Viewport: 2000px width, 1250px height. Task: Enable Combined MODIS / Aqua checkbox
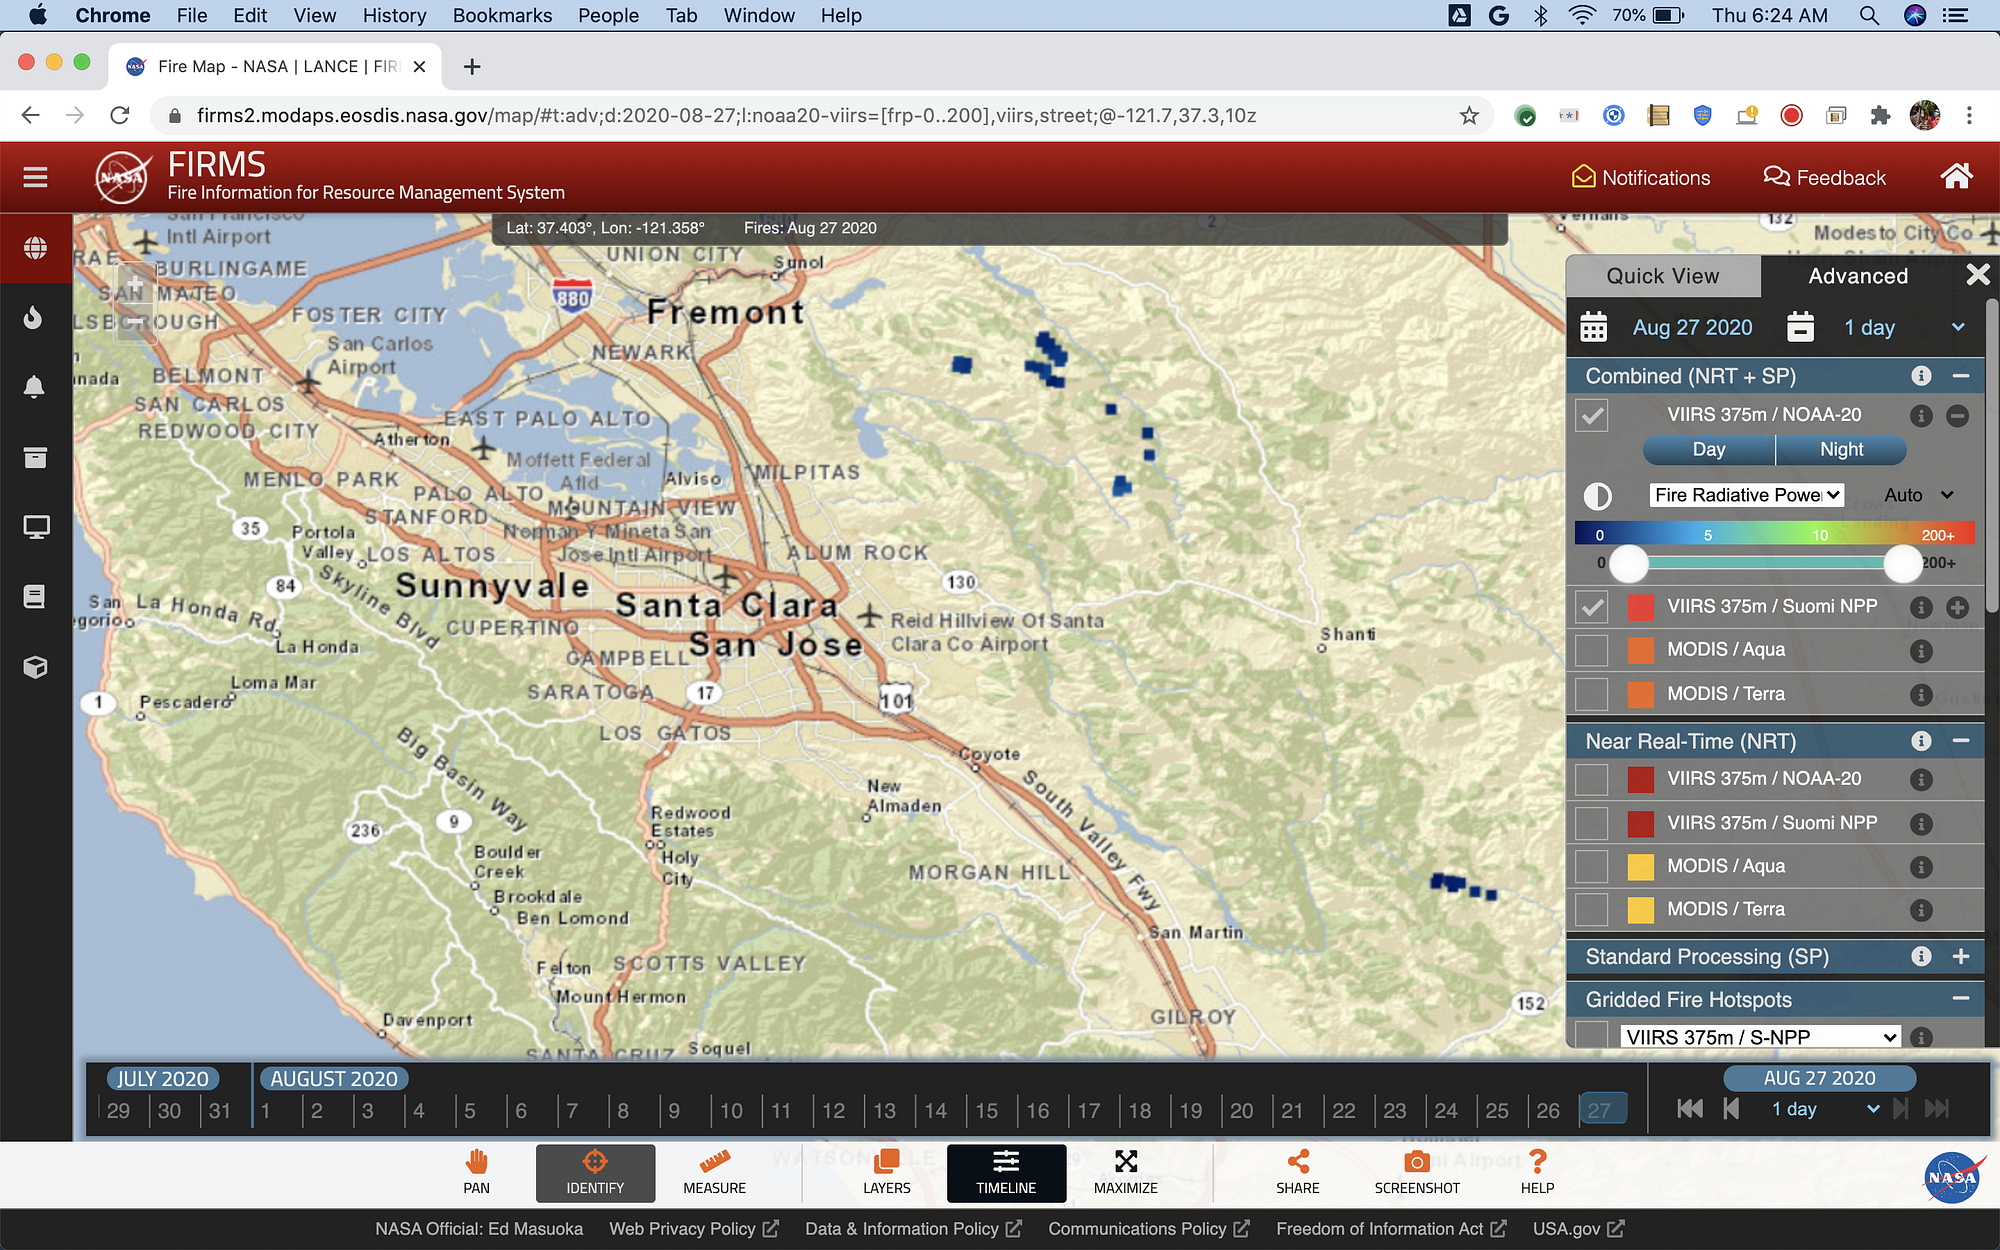(x=1592, y=650)
